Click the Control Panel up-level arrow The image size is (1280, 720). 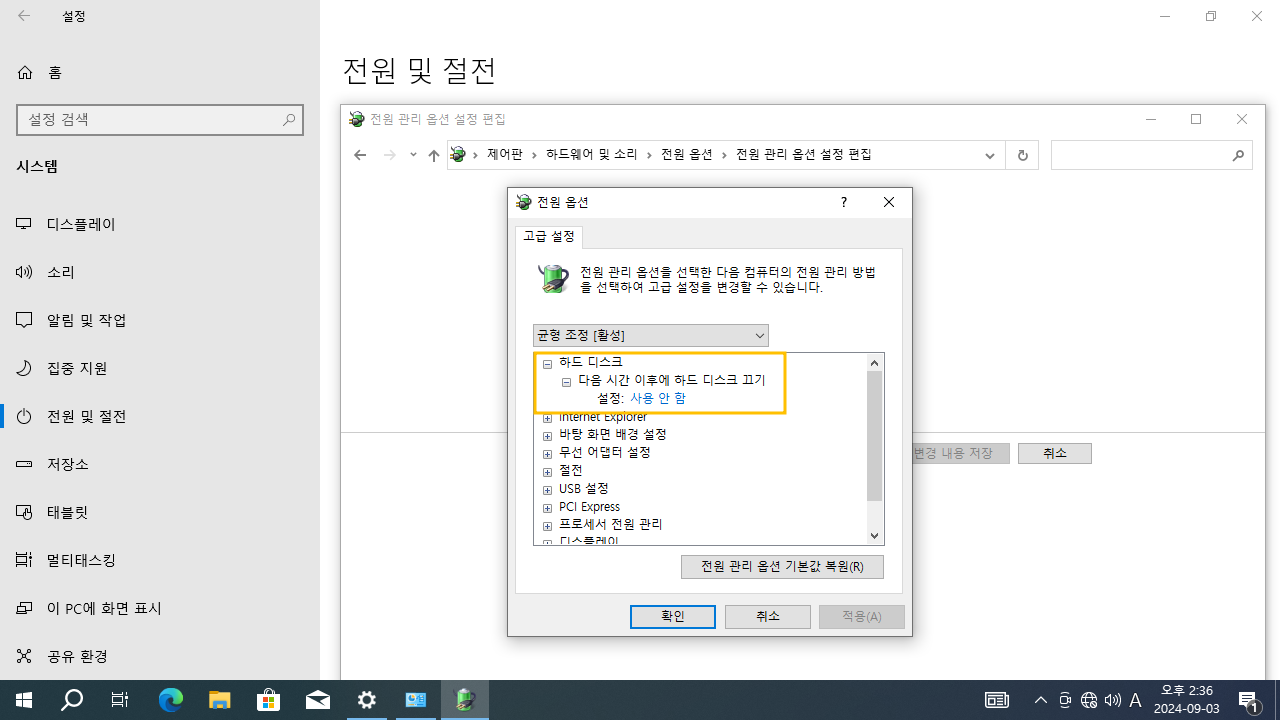click(433, 155)
